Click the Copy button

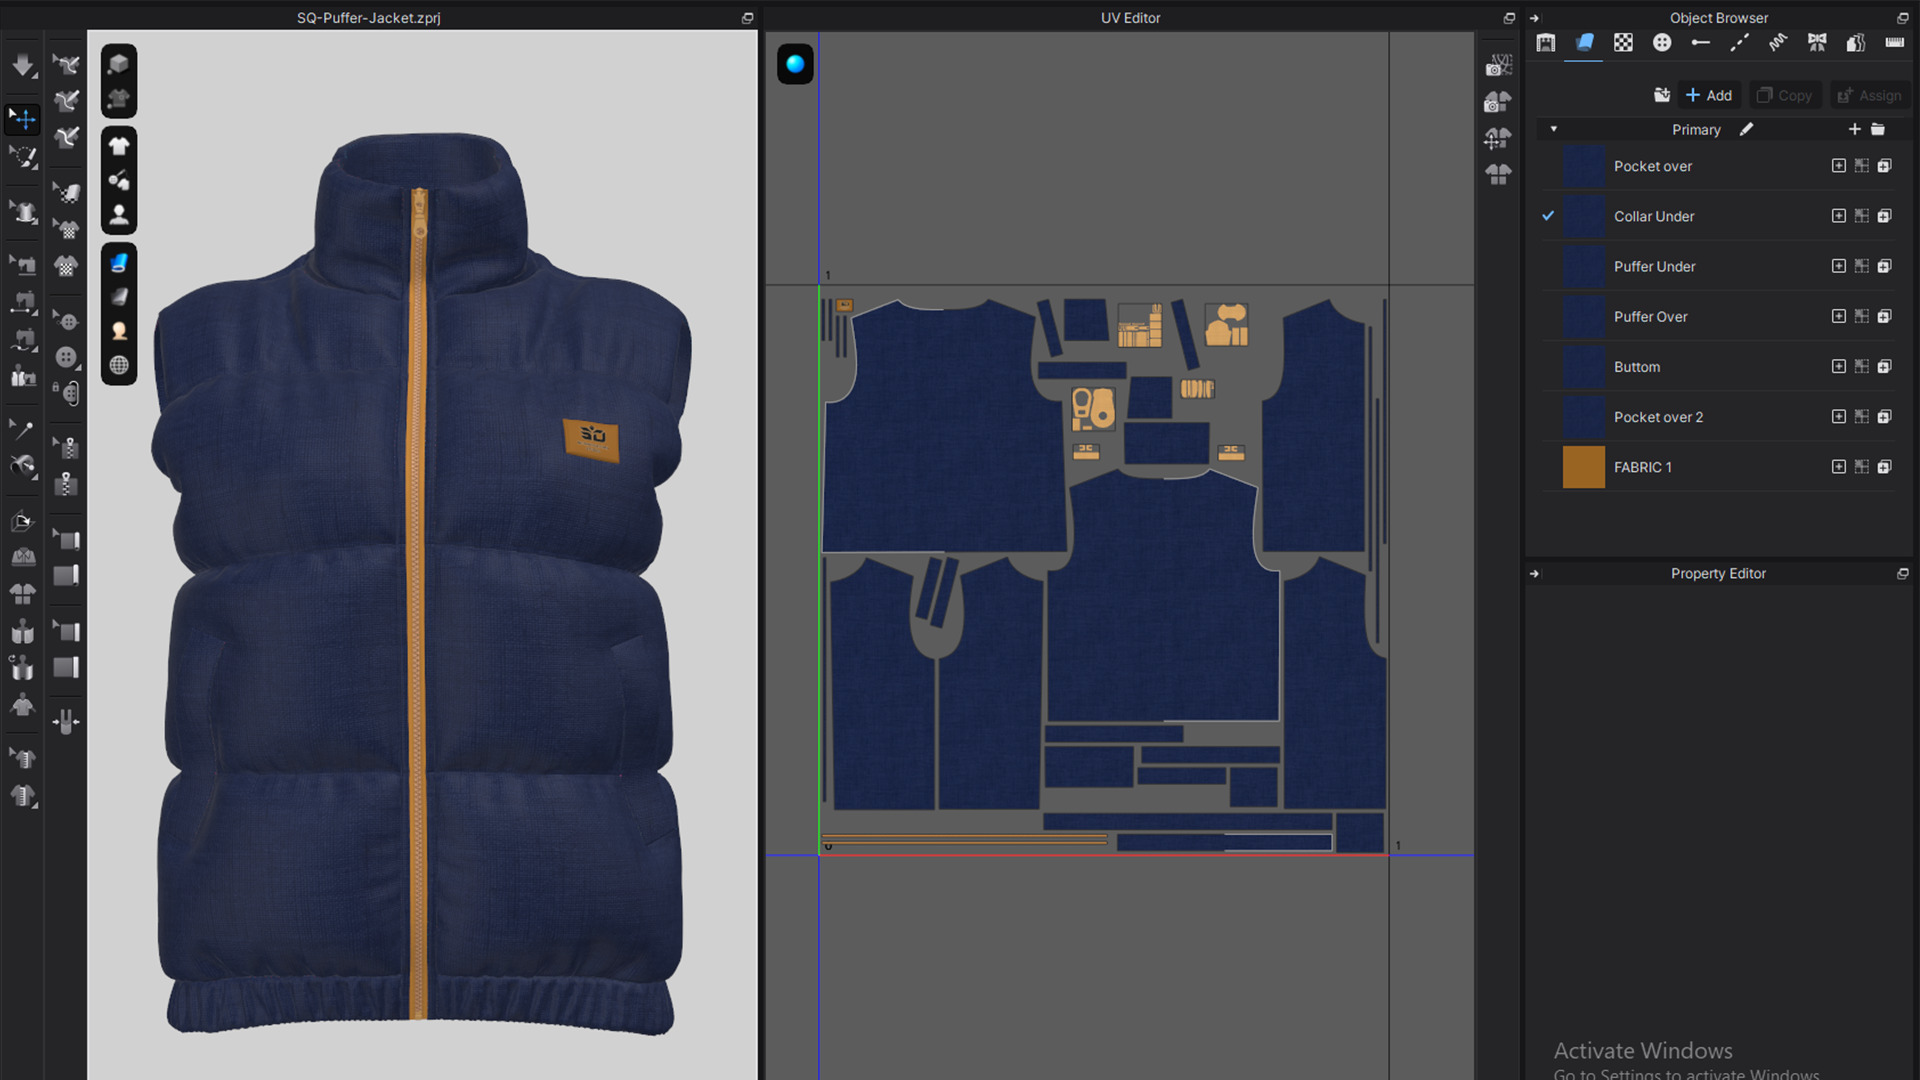pos(1785,95)
